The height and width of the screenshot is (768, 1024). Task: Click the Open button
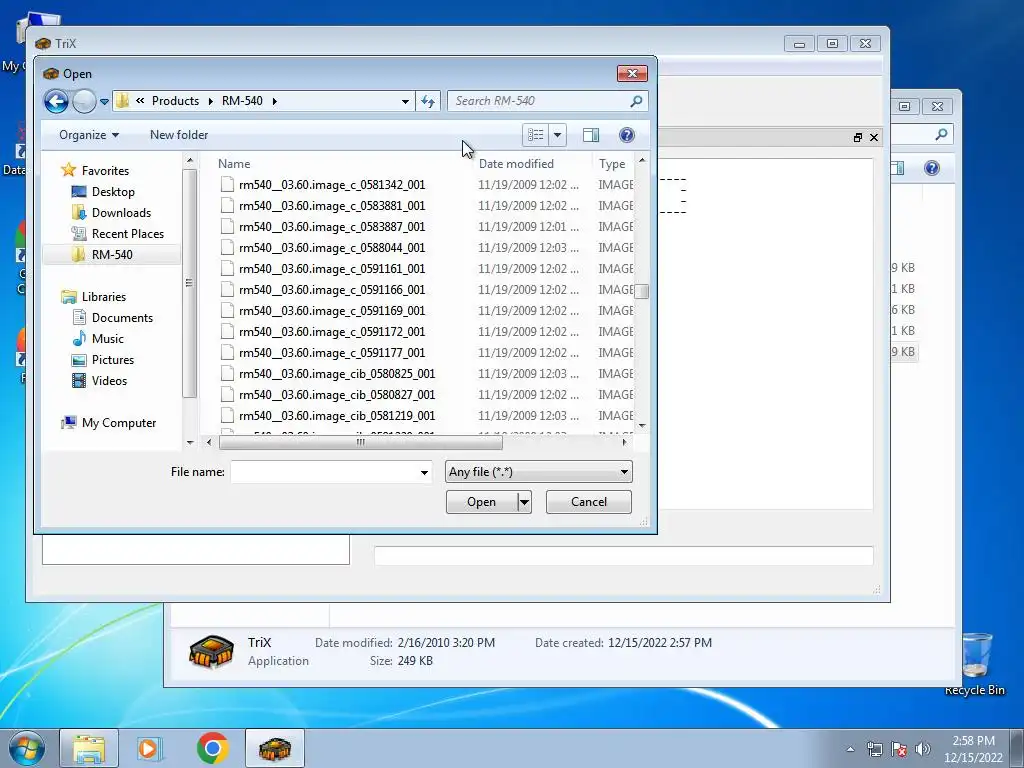pyautogui.click(x=481, y=502)
